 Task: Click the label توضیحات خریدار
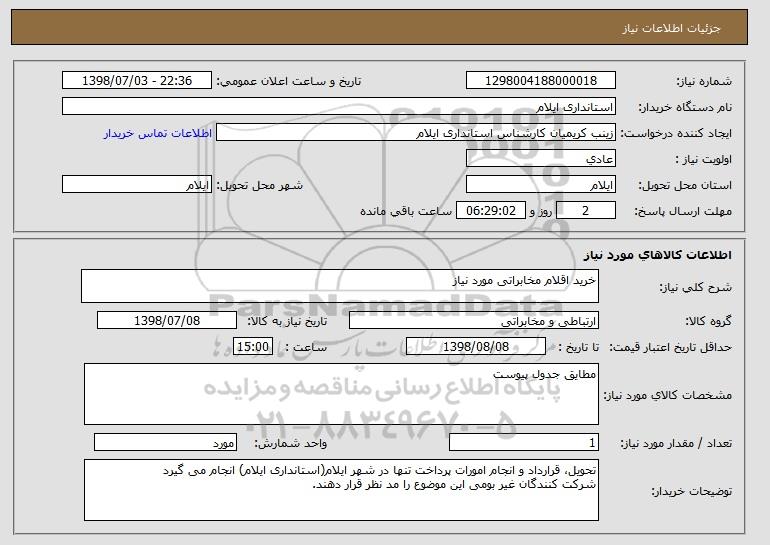tap(691, 491)
